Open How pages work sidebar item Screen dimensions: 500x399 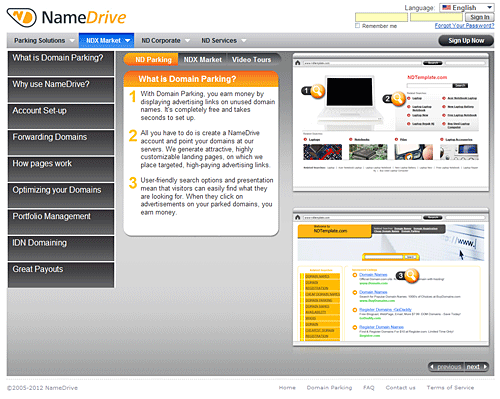click(61, 169)
